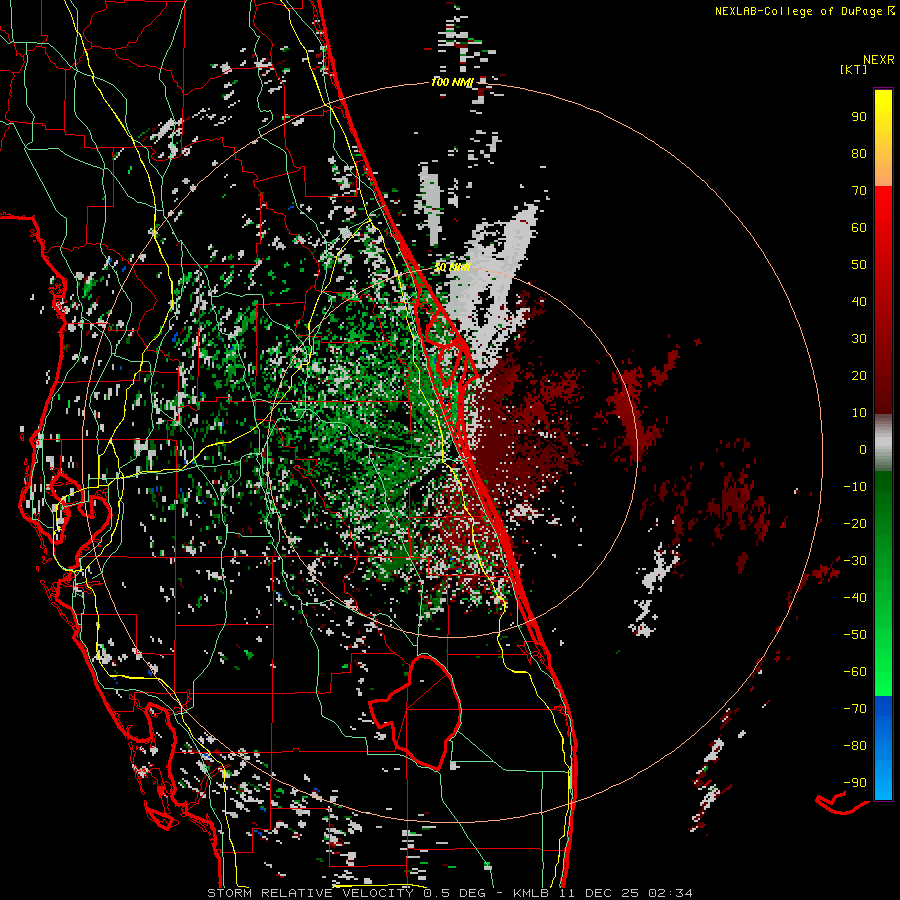The width and height of the screenshot is (900, 900).
Task: Click the -70 value on velocity scale
Action: (855, 708)
